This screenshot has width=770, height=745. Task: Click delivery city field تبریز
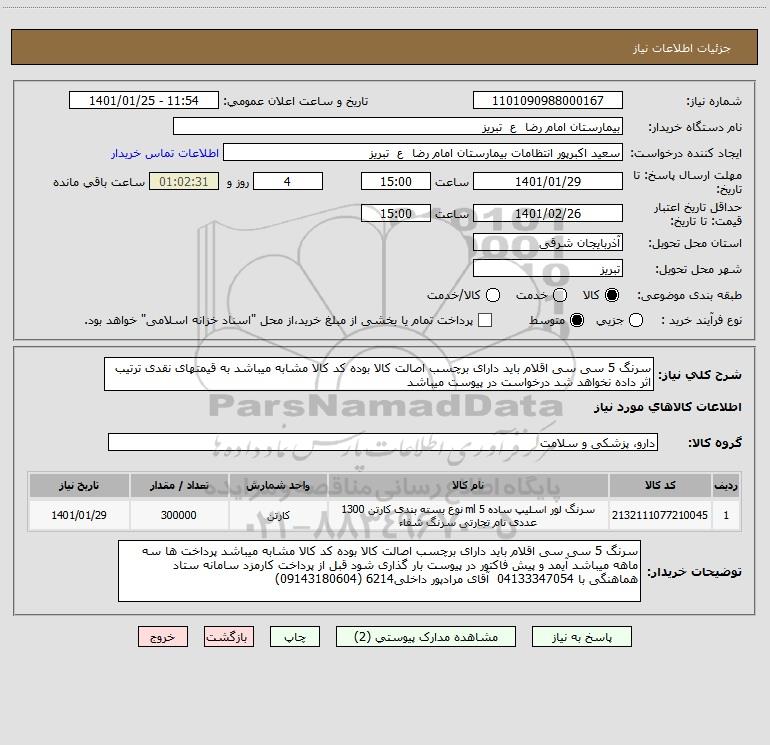[x=548, y=268]
